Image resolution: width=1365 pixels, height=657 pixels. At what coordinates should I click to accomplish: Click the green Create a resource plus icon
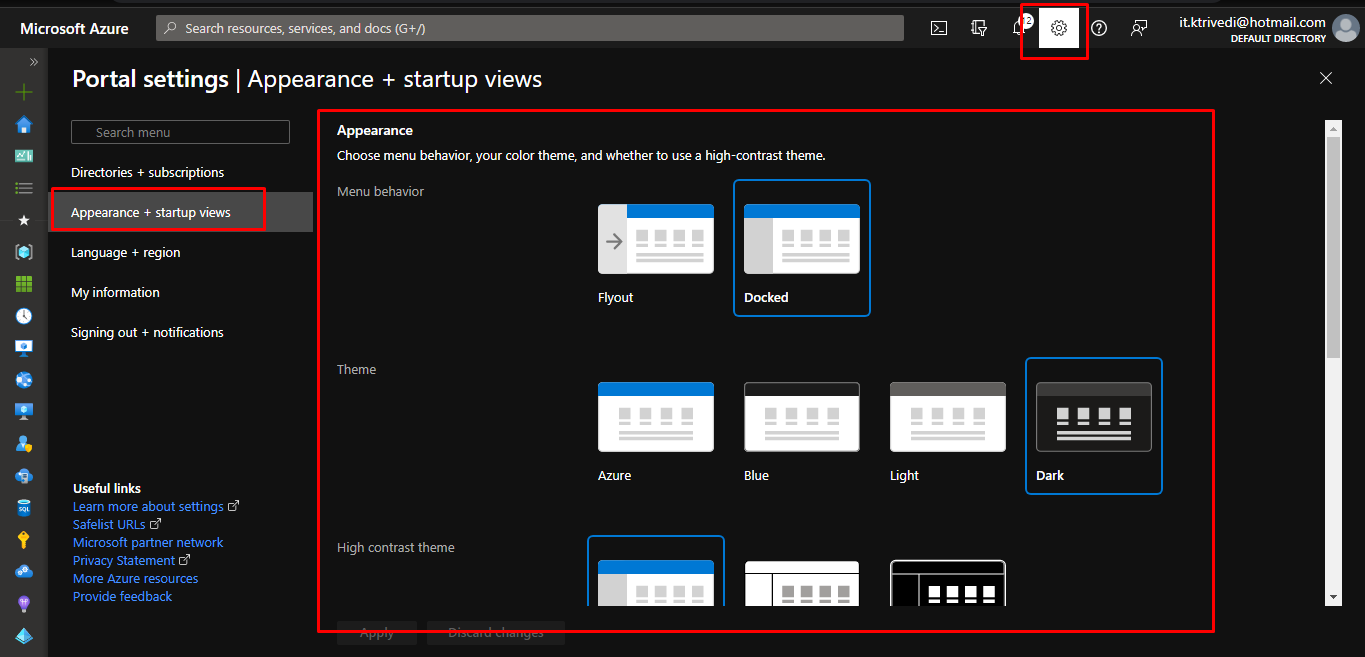(24, 92)
